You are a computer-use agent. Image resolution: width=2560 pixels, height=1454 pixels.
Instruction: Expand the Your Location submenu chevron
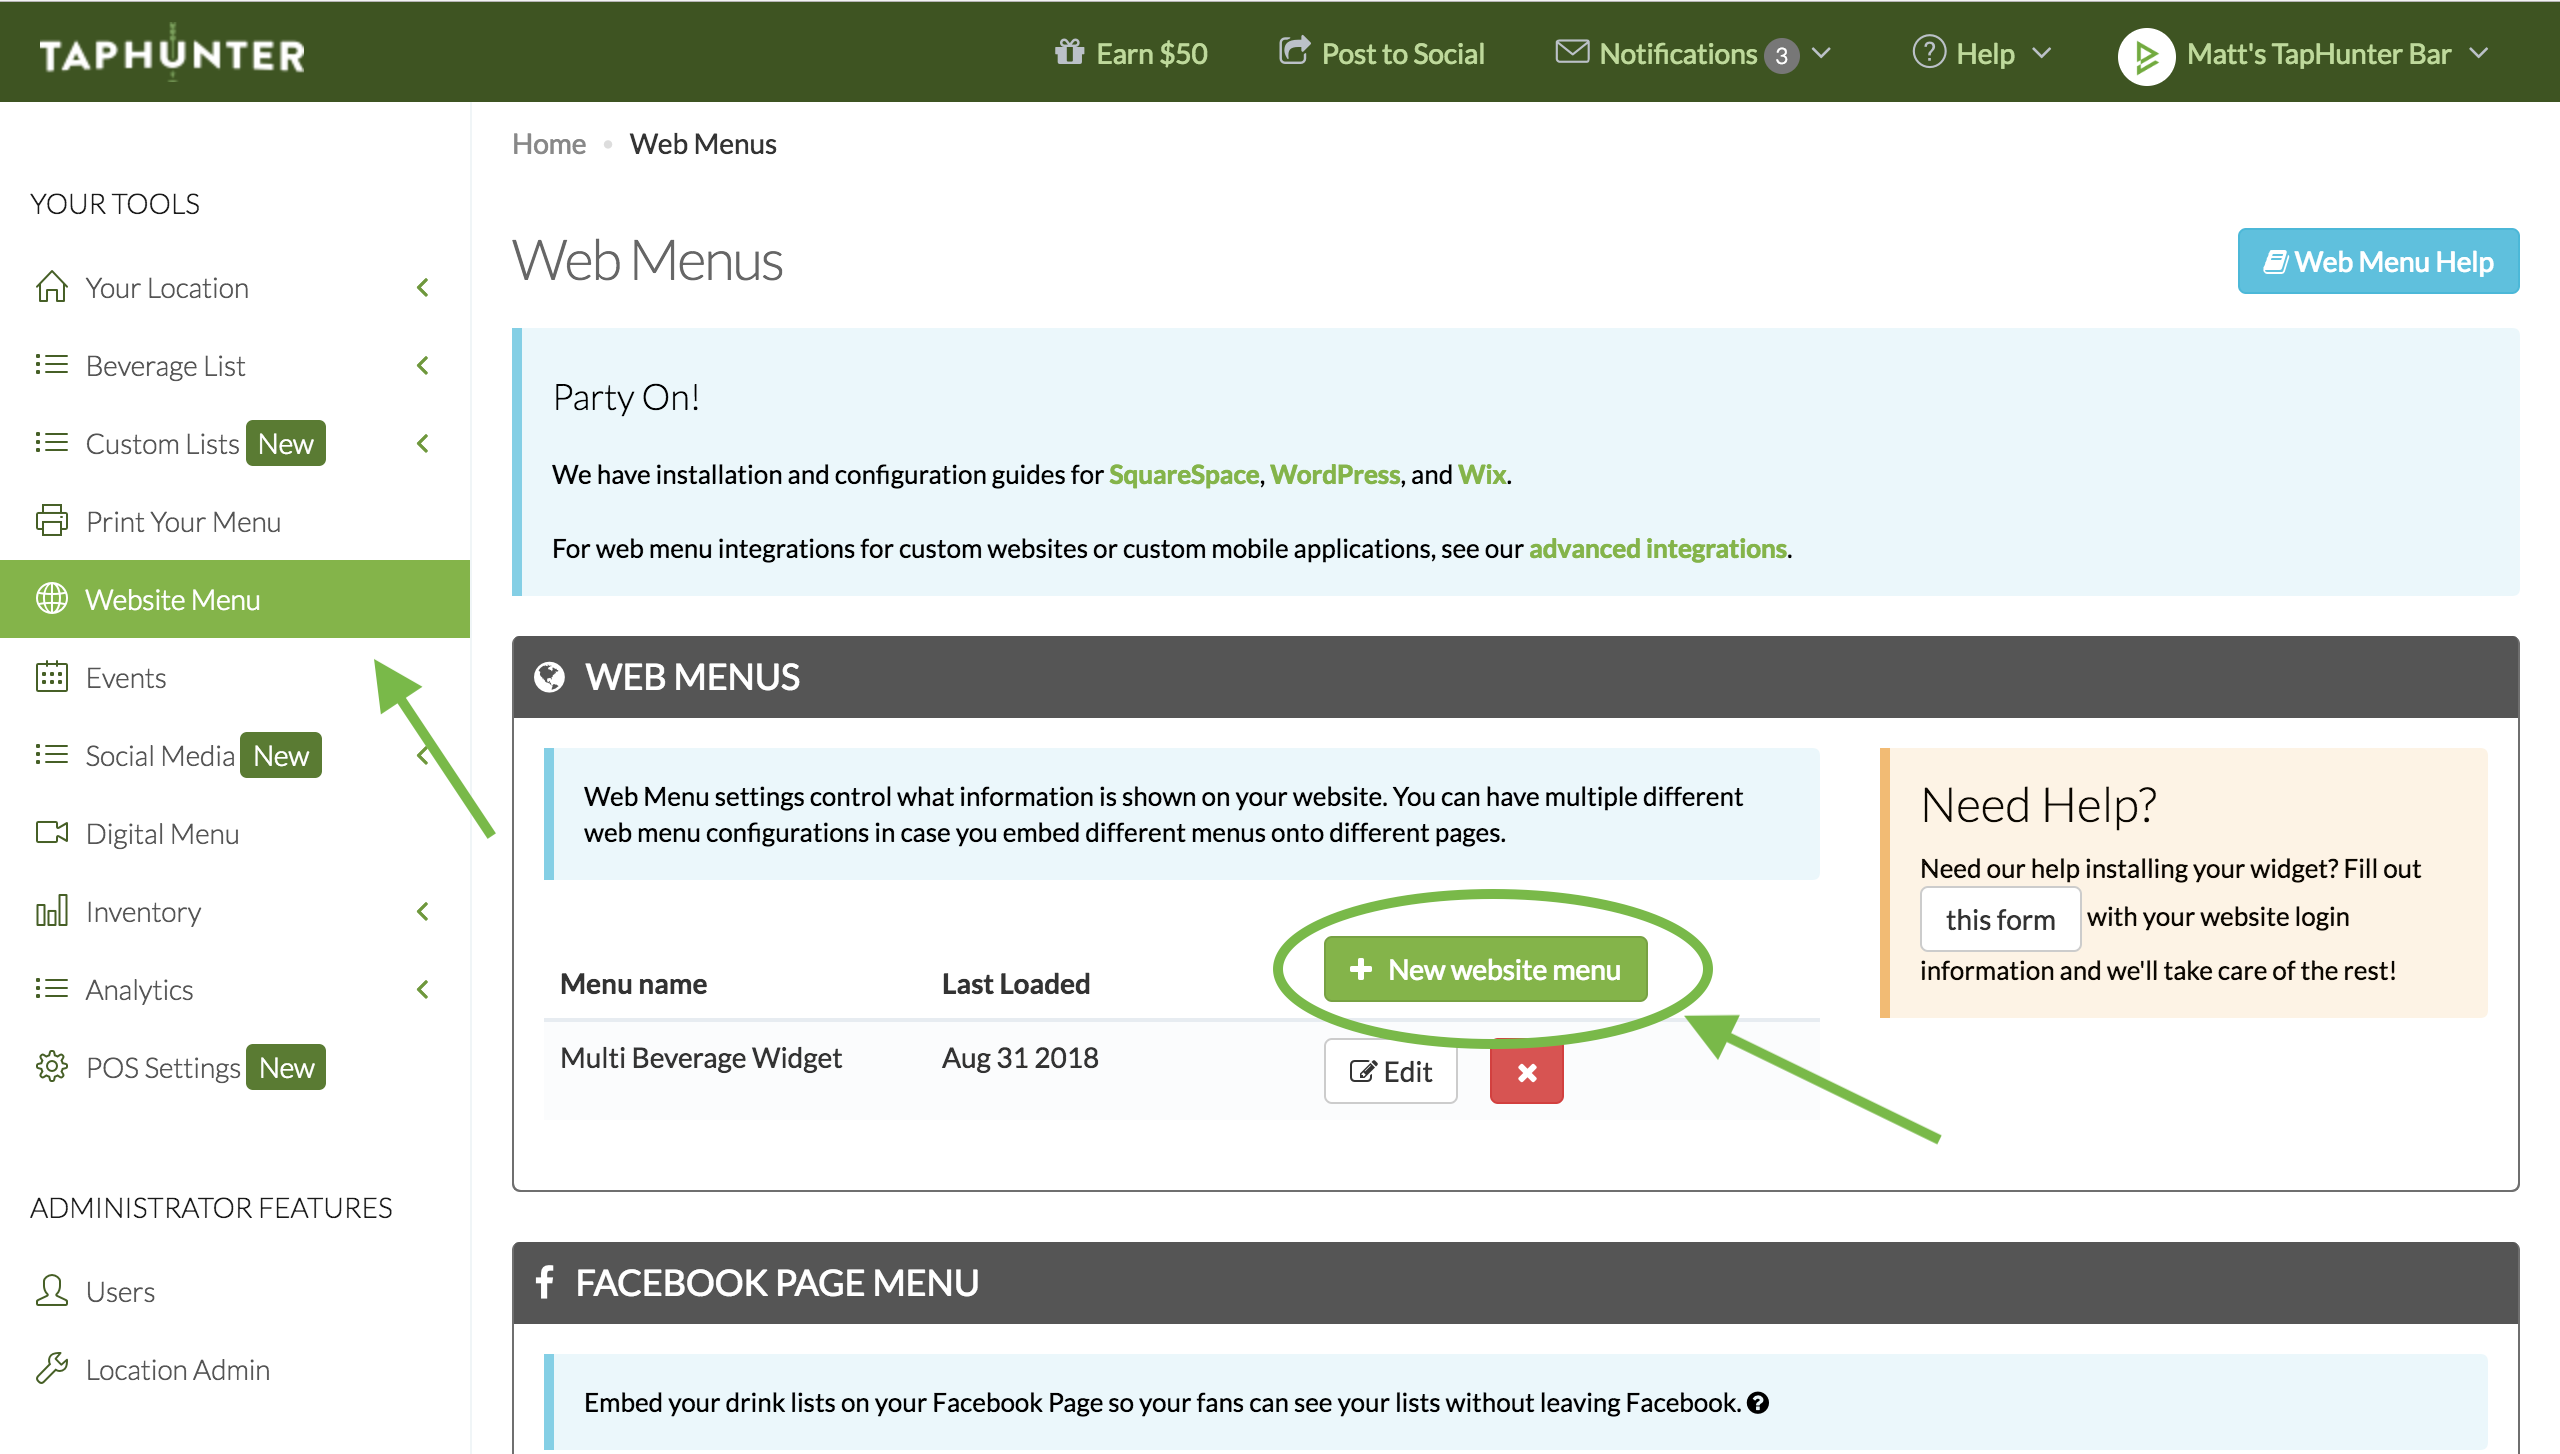pos(423,288)
